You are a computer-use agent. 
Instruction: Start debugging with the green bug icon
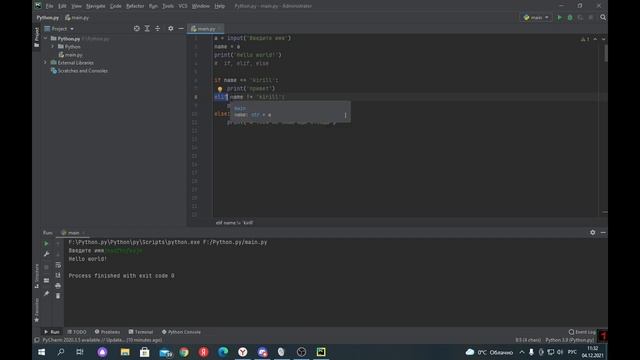tap(570, 18)
